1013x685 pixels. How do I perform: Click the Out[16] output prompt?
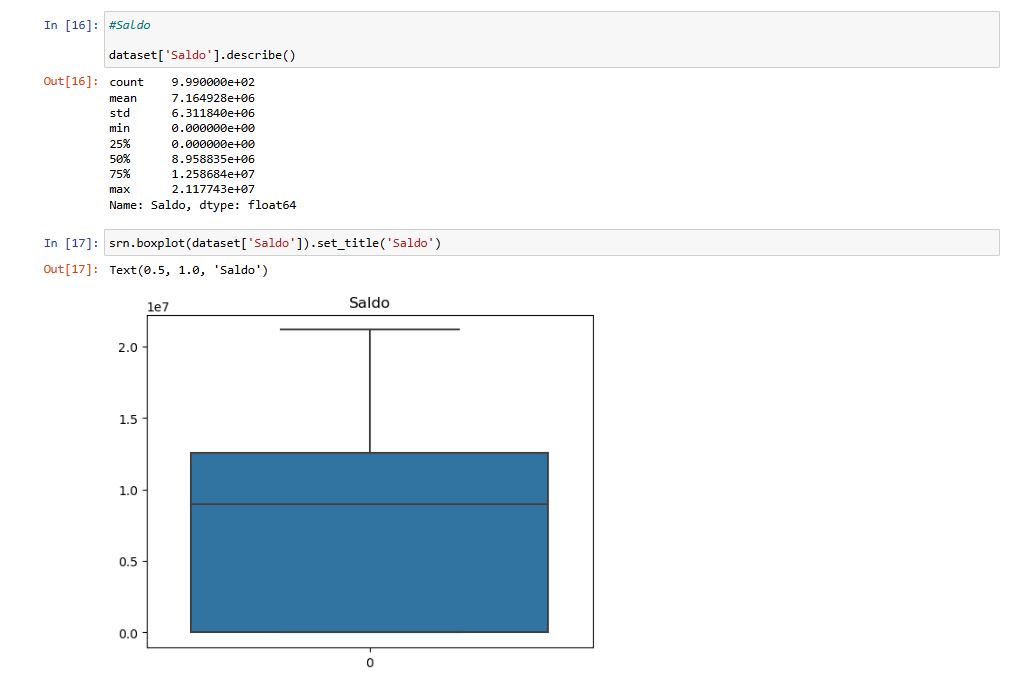tap(70, 81)
